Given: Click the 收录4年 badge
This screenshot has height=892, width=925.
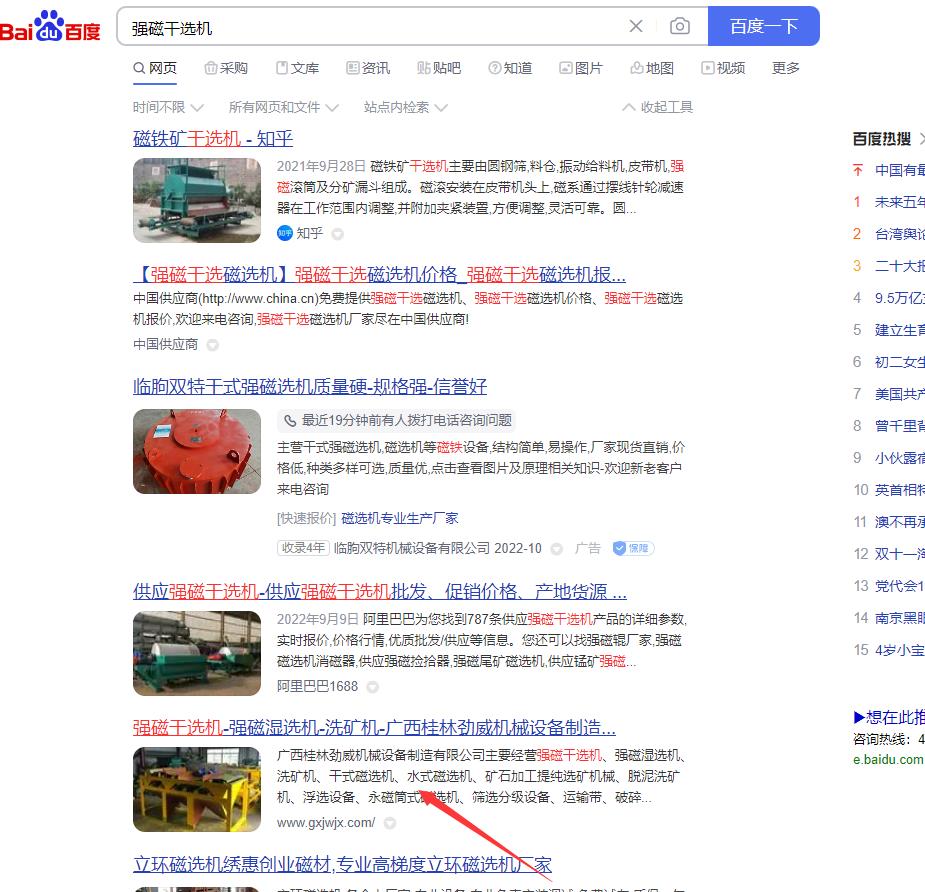Looking at the screenshot, I should [303, 548].
